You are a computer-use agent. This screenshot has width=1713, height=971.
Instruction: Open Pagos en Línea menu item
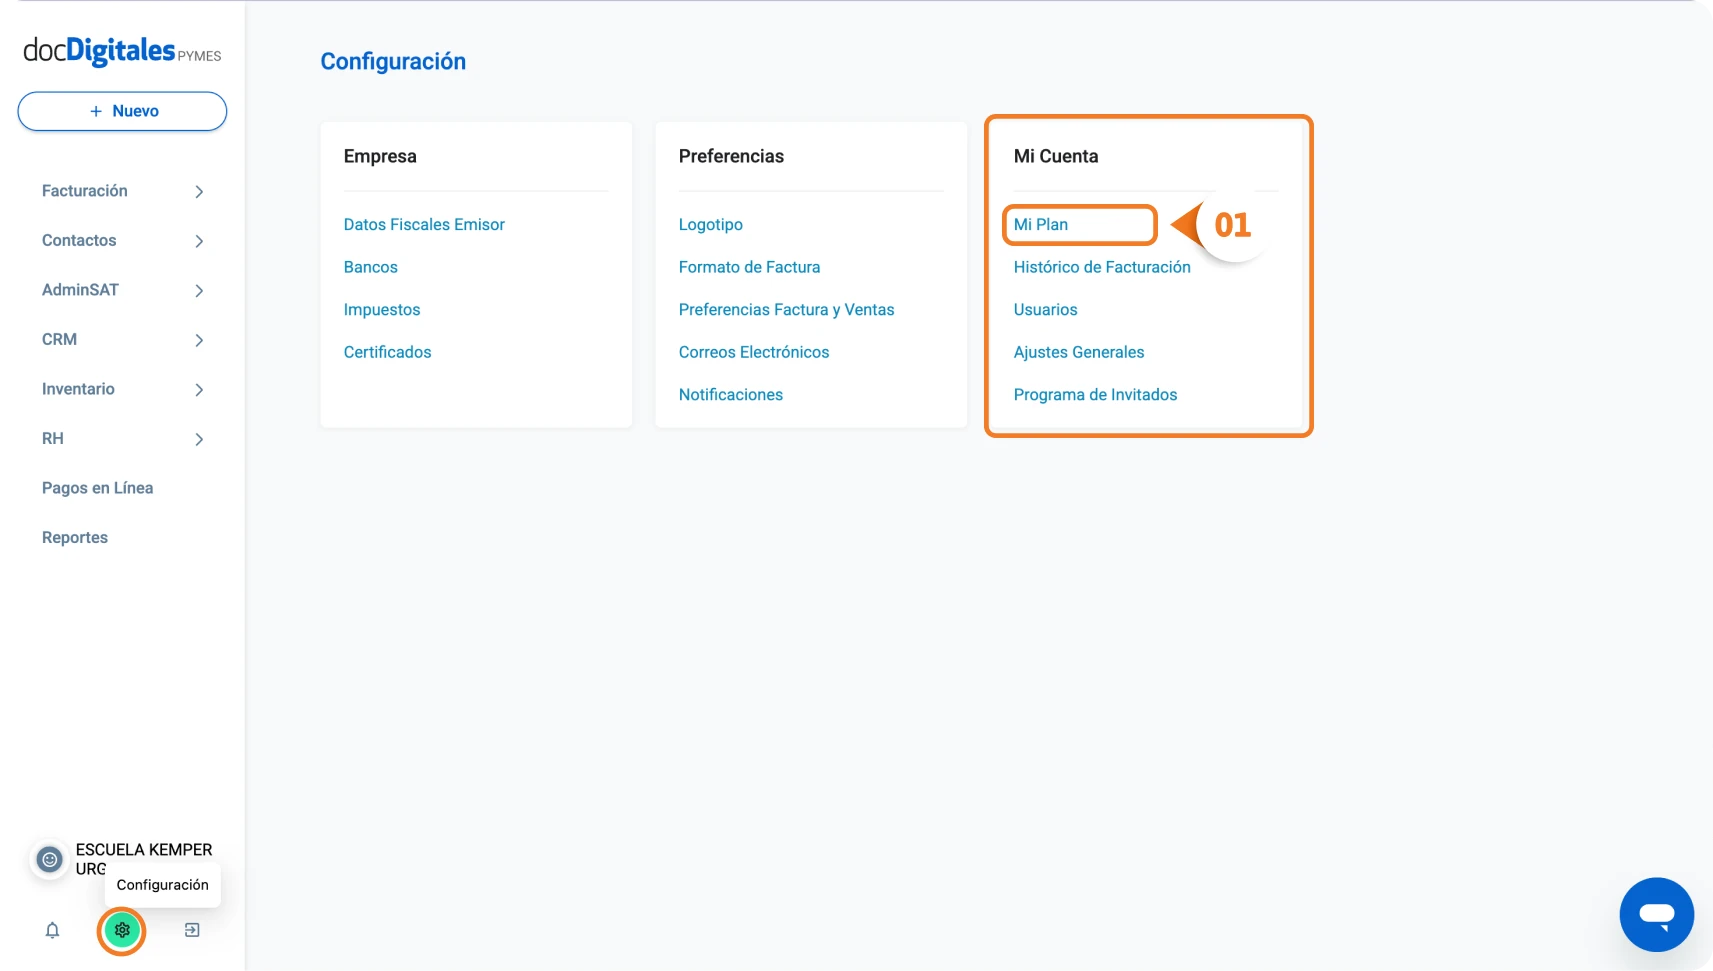pos(97,488)
